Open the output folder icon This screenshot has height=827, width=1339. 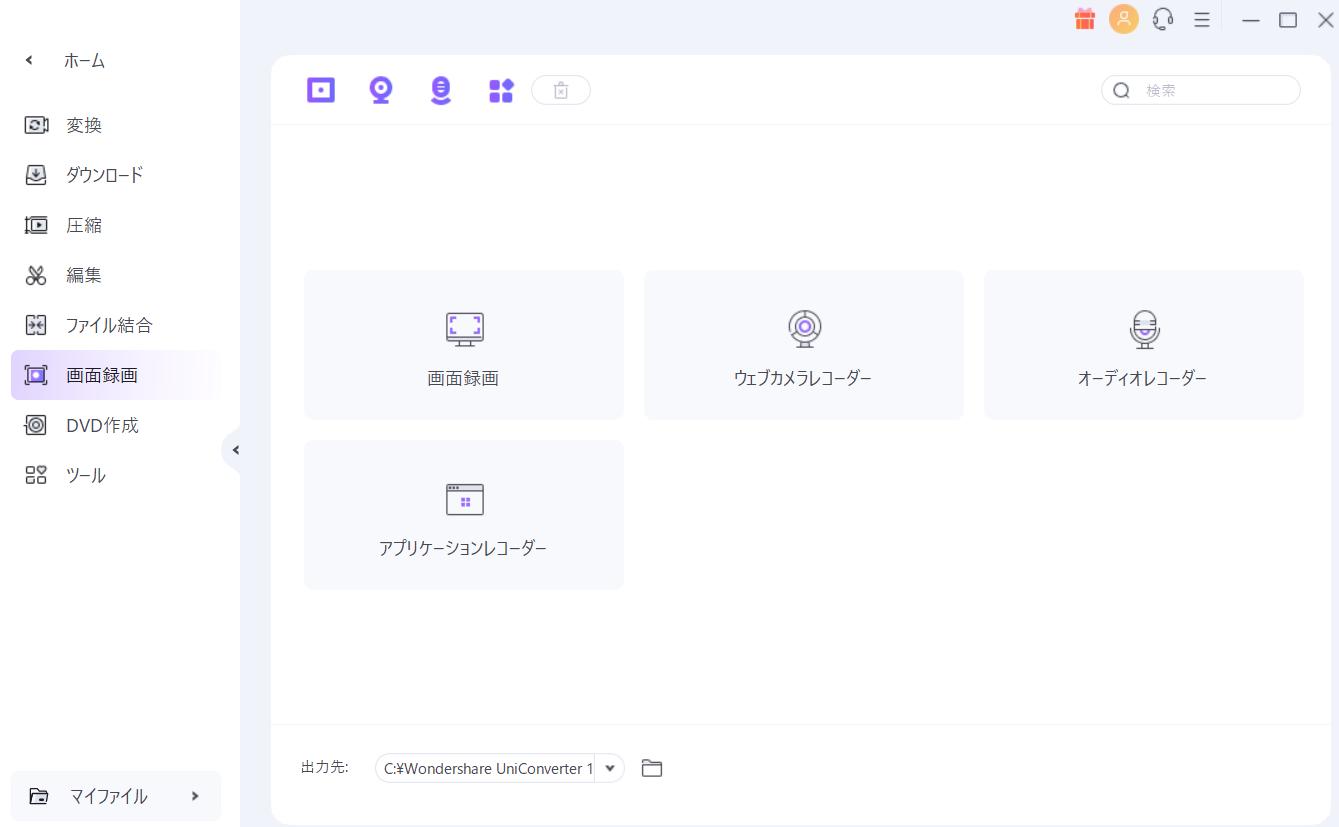tap(652, 768)
